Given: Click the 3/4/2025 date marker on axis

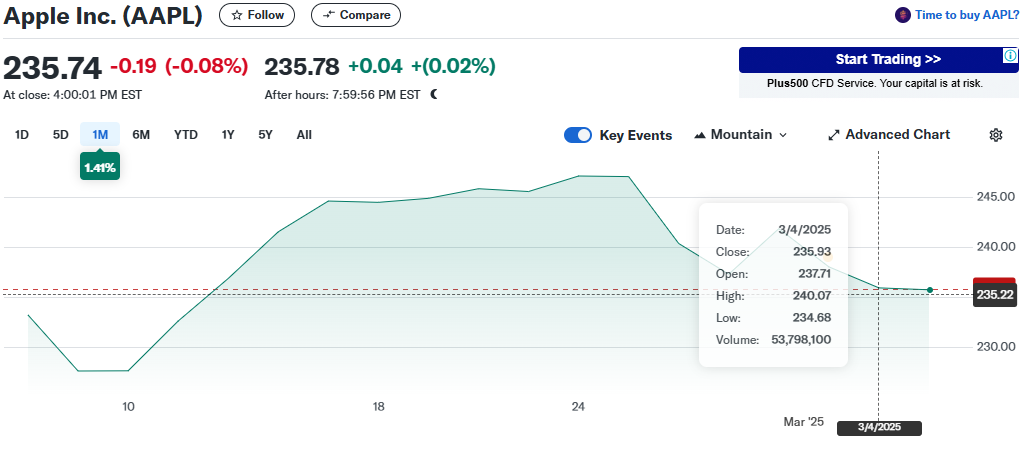Looking at the screenshot, I should click(x=879, y=428).
